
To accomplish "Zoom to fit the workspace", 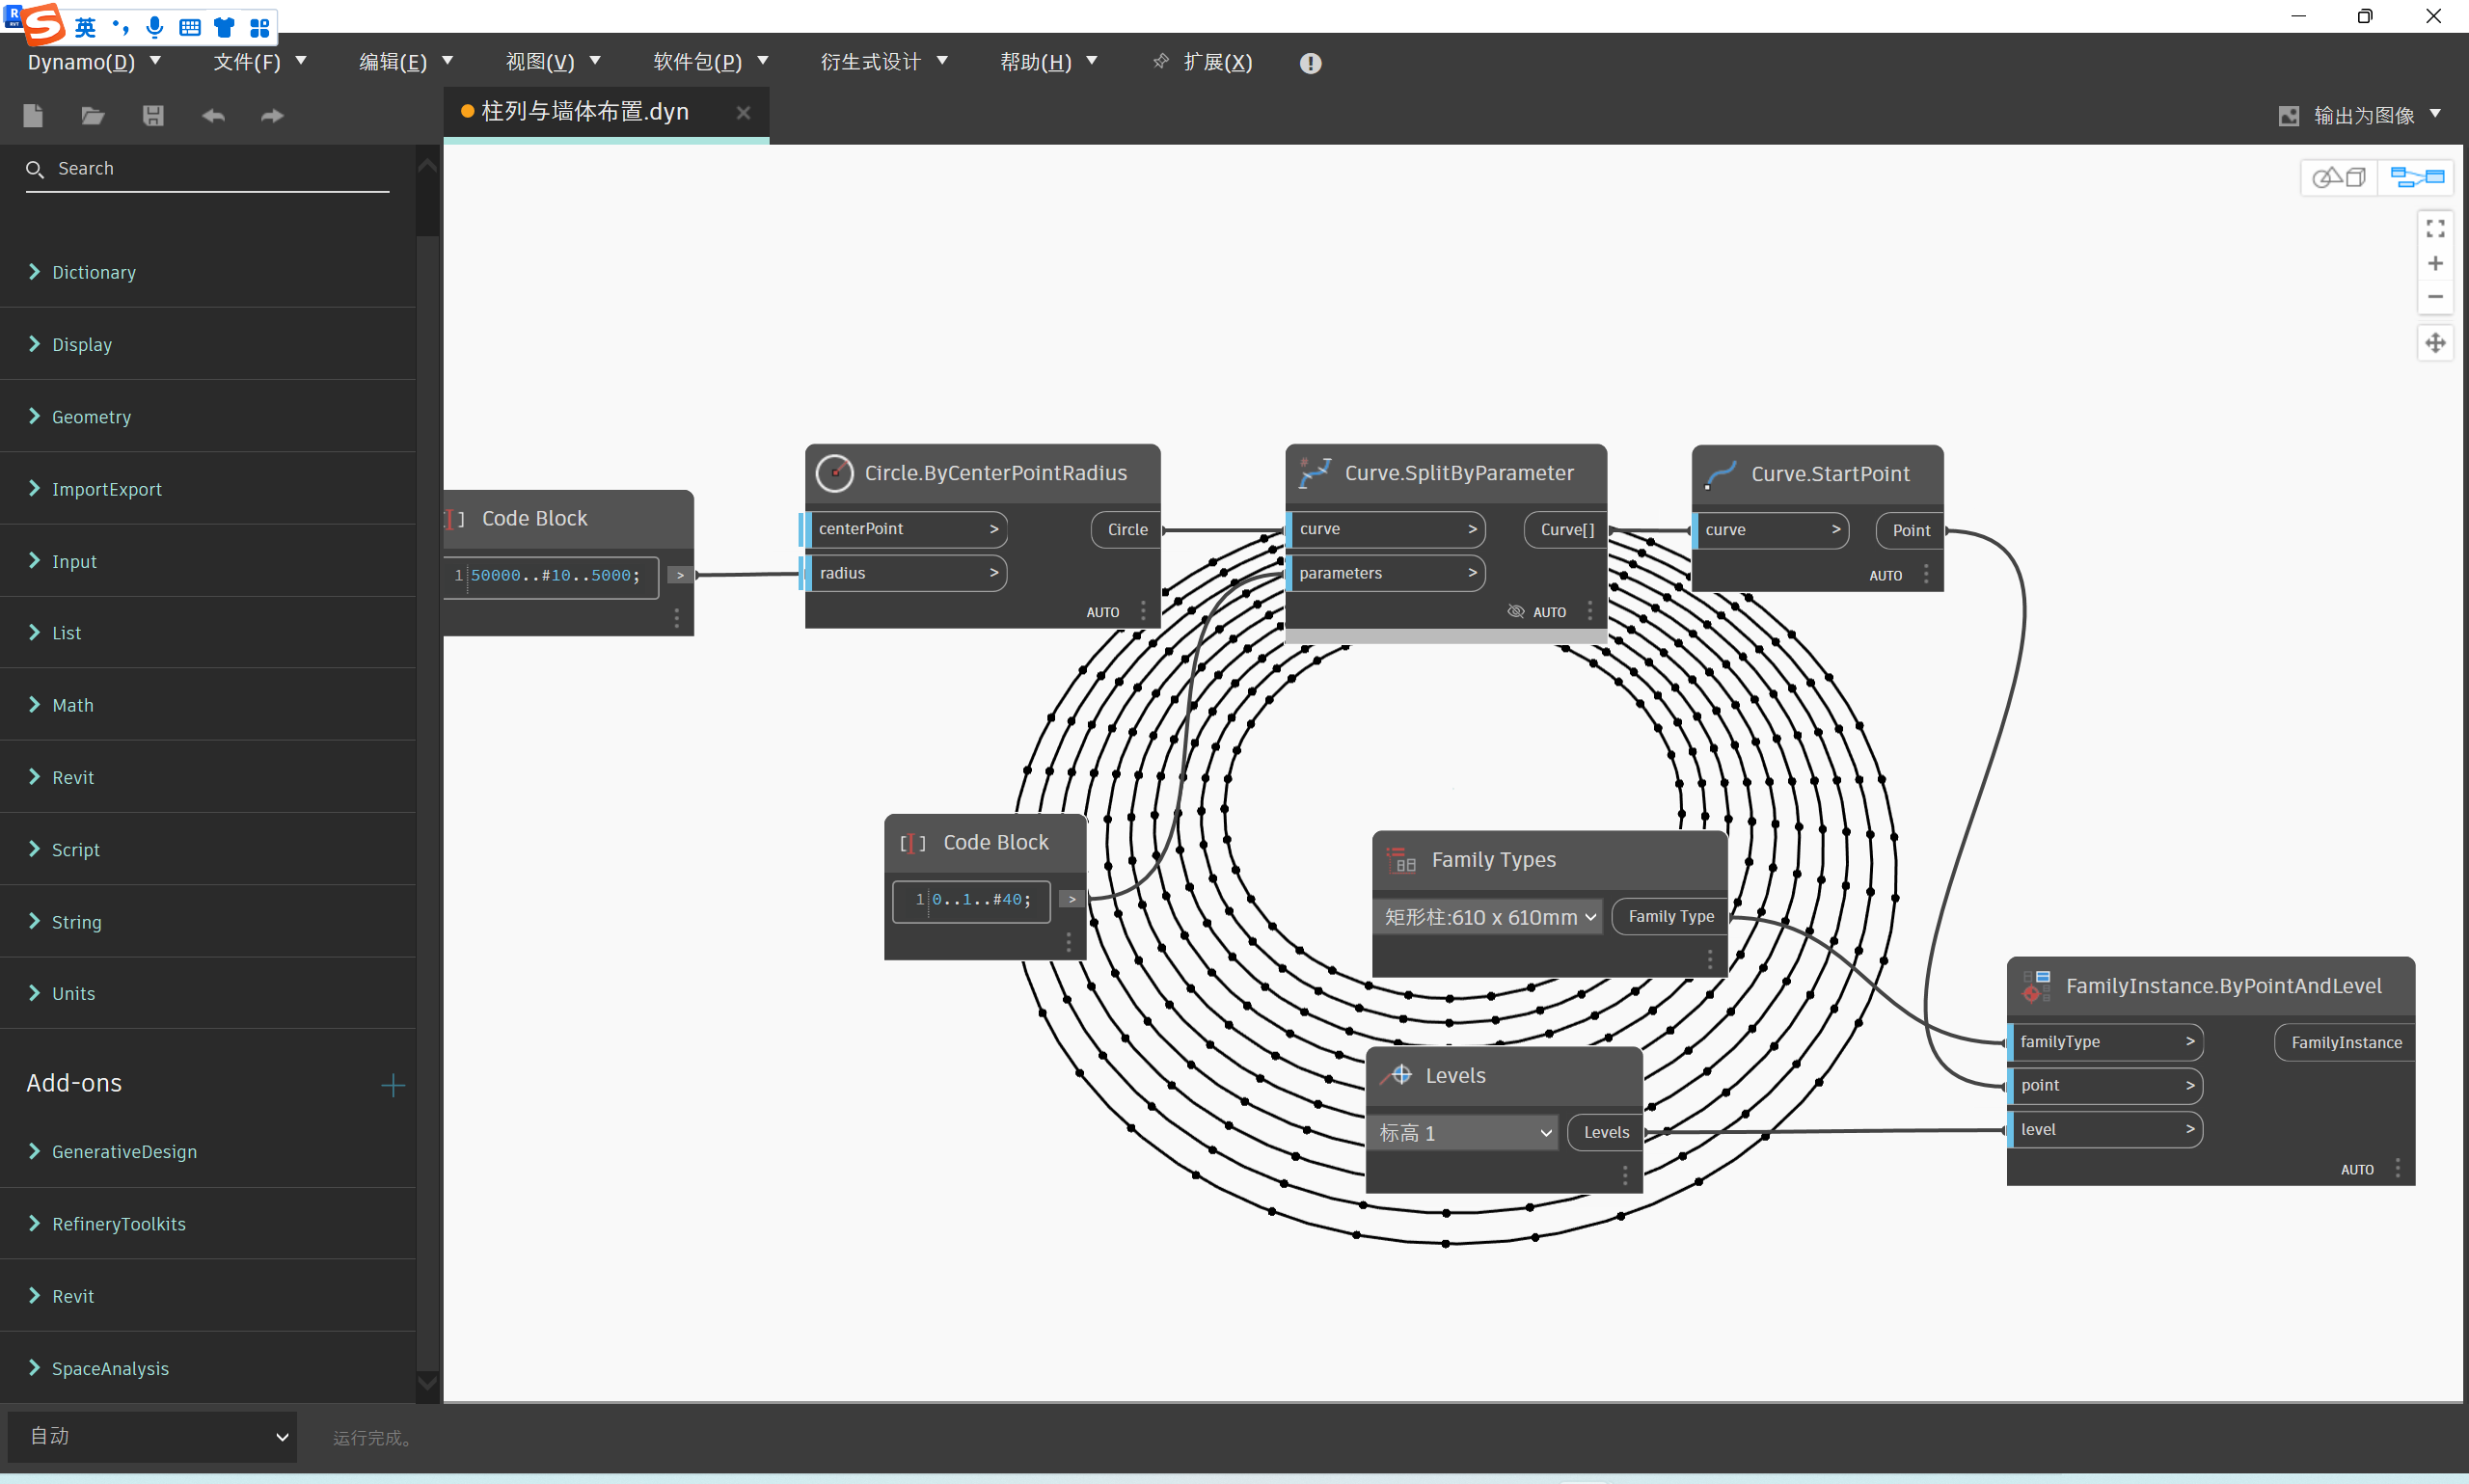I will (2435, 229).
